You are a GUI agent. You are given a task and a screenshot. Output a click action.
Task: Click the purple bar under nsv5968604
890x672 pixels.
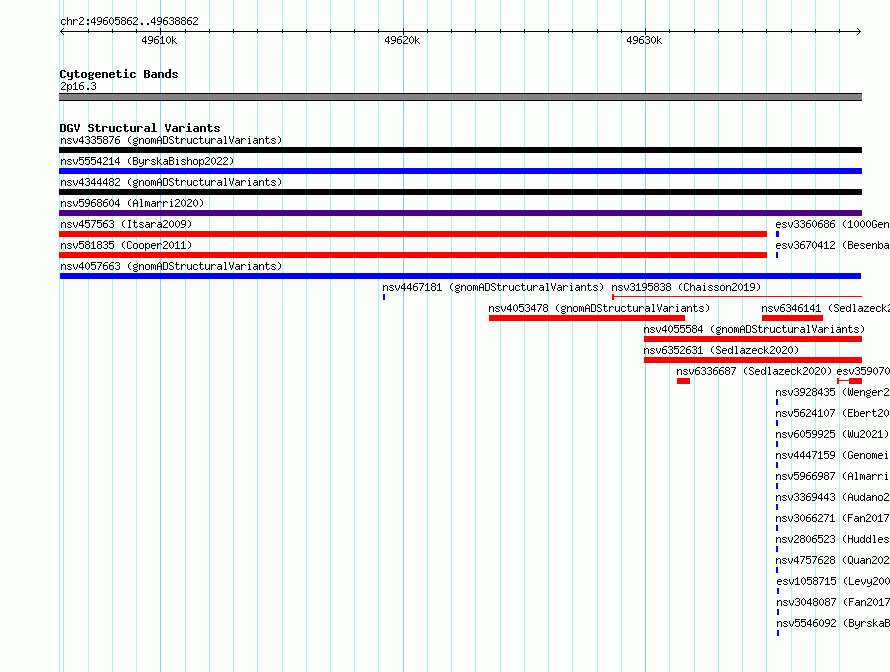(460, 213)
